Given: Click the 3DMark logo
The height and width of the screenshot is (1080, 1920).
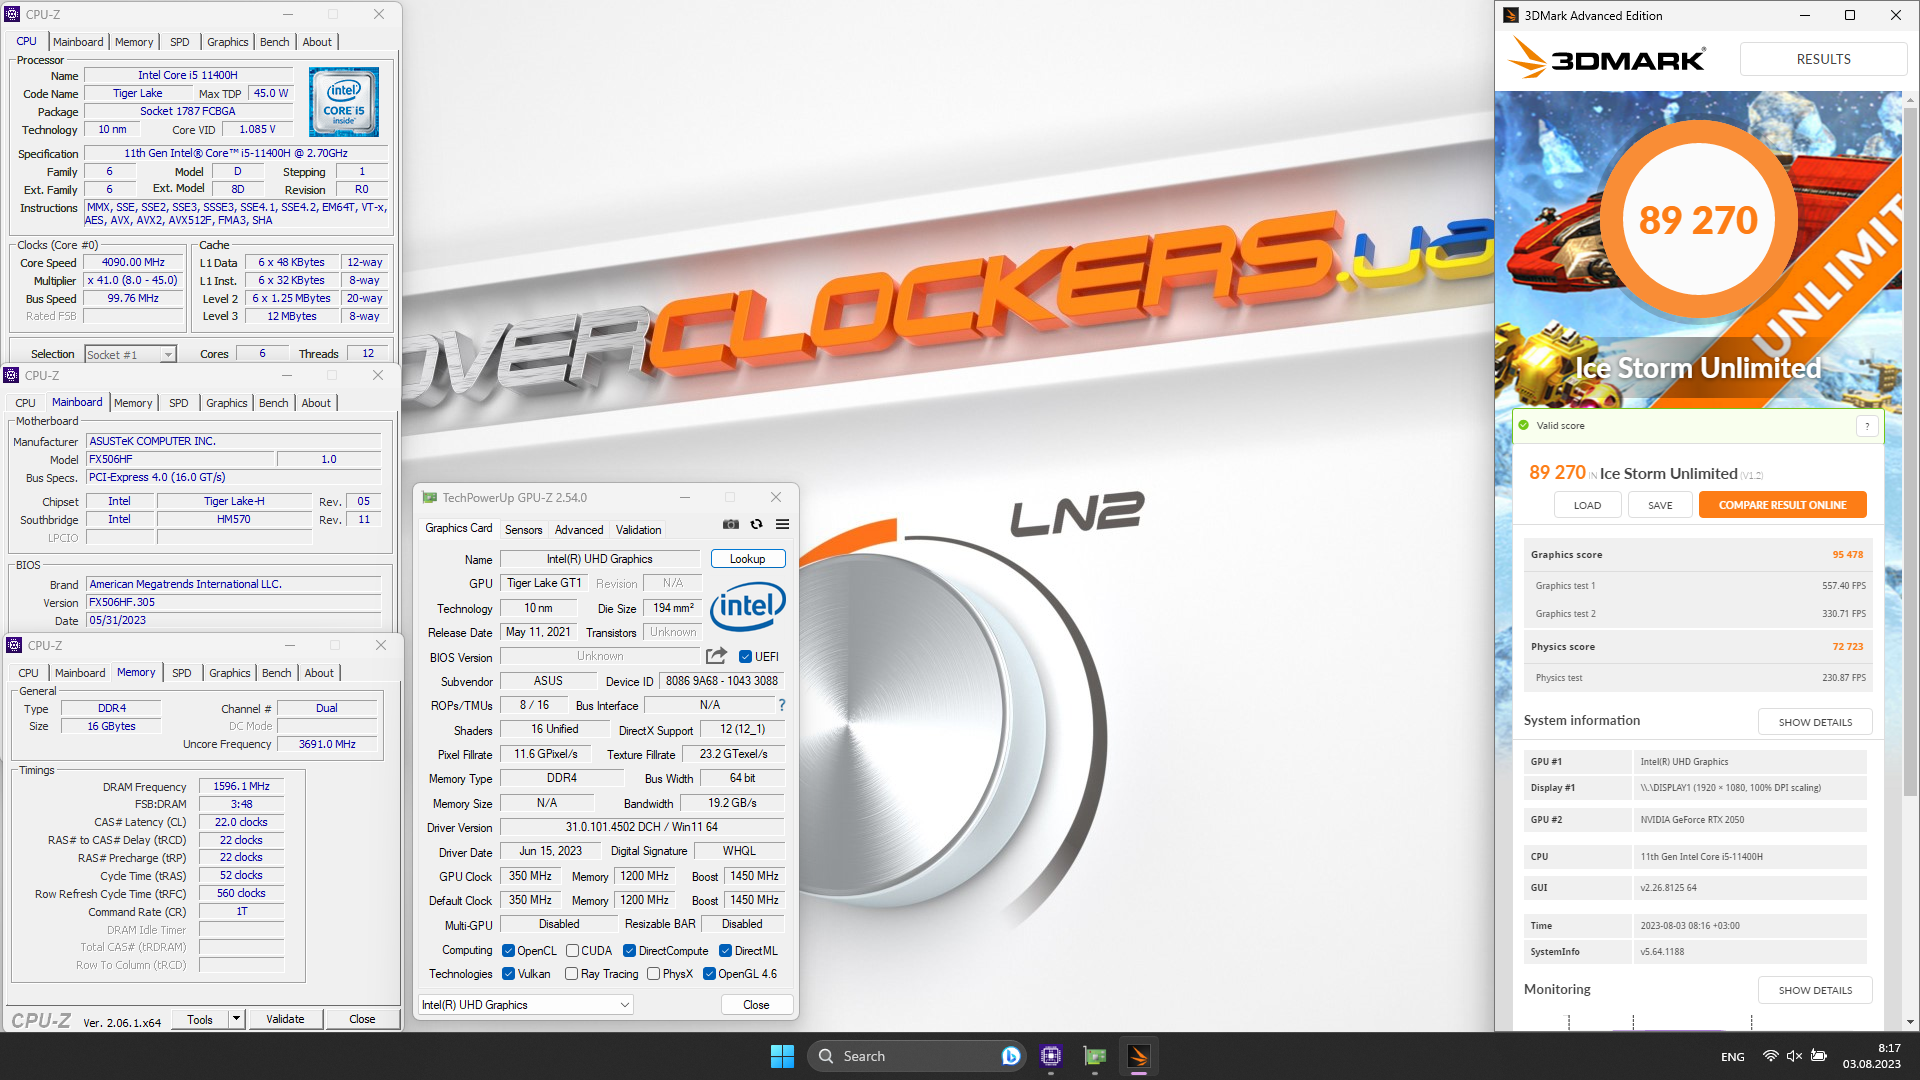Looking at the screenshot, I should coord(1607,58).
